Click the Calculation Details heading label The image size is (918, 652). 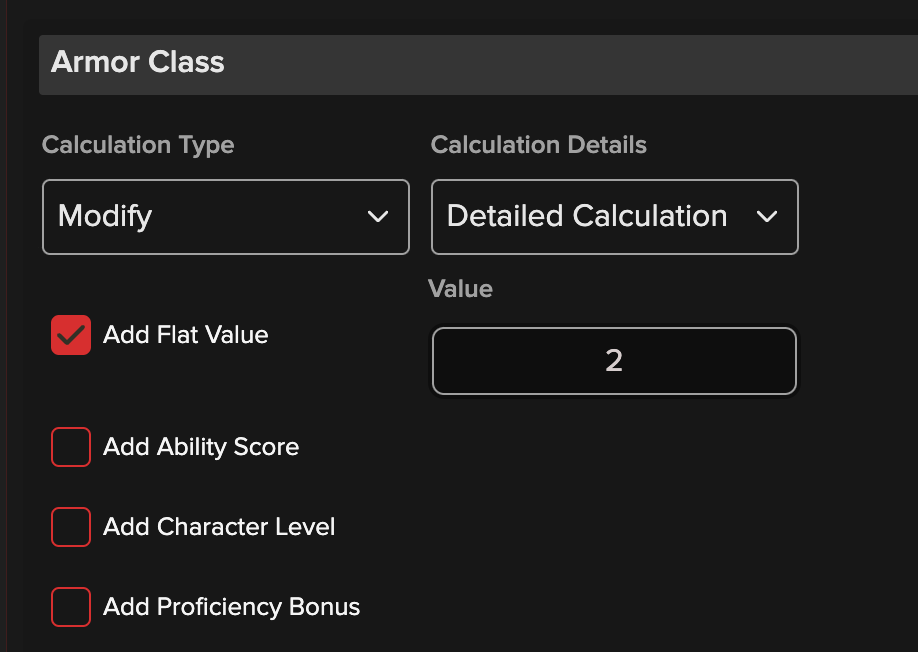(538, 145)
